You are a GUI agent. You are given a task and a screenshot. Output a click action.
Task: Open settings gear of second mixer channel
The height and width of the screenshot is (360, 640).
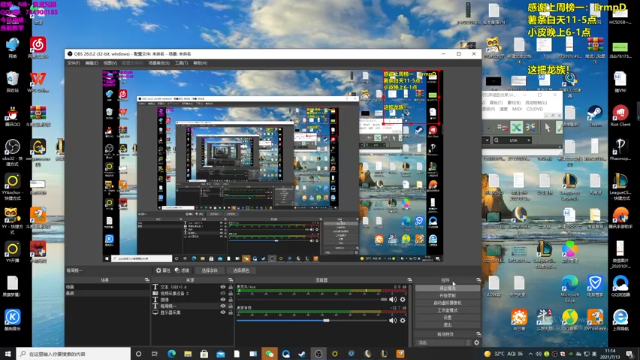click(x=403, y=321)
